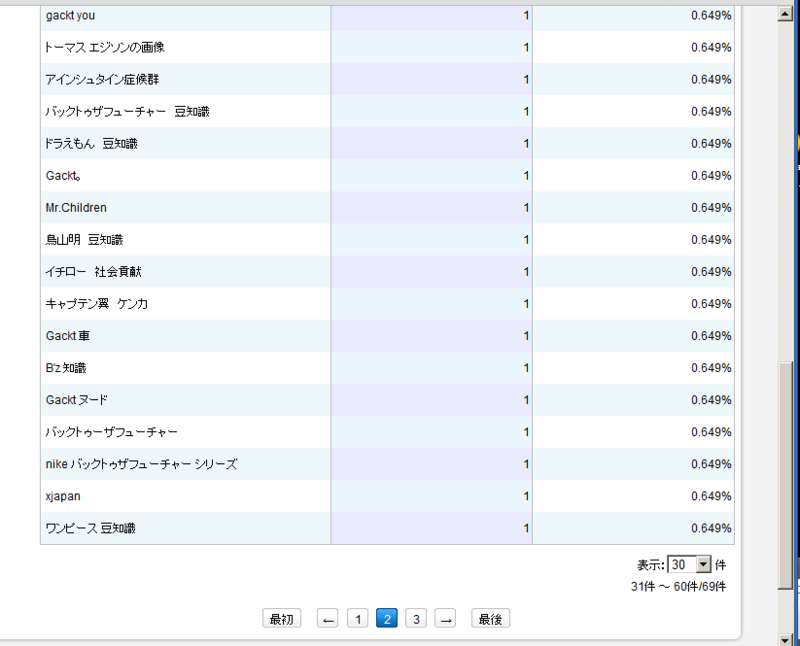
Task: Open page 3 of results
Action: click(416, 618)
